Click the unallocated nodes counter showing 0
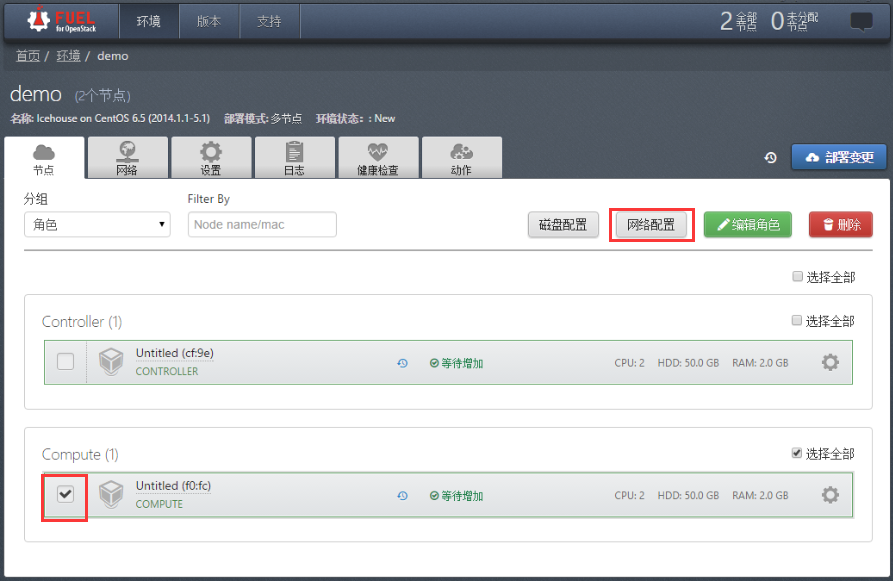The image size is (893, 581). (794, 22)
